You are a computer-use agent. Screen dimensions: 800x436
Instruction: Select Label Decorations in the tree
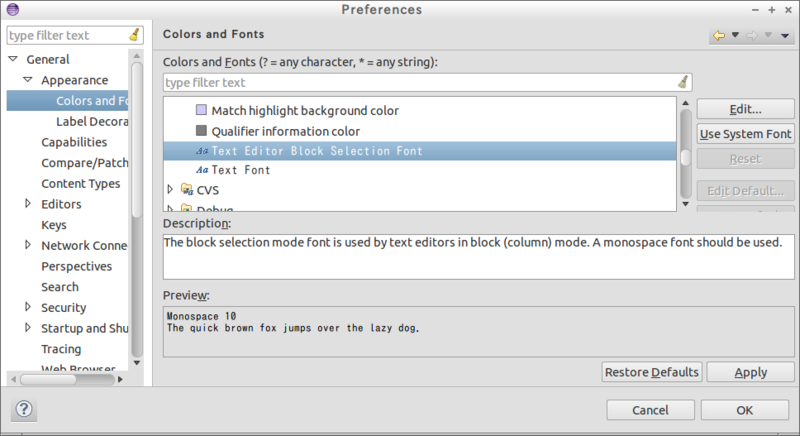point(92,121)
